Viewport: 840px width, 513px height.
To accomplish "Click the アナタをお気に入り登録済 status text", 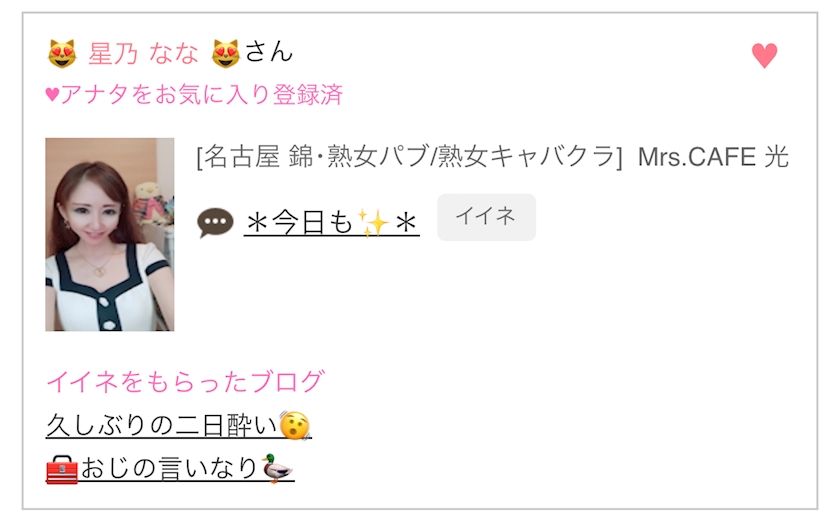I will (201, 95).
